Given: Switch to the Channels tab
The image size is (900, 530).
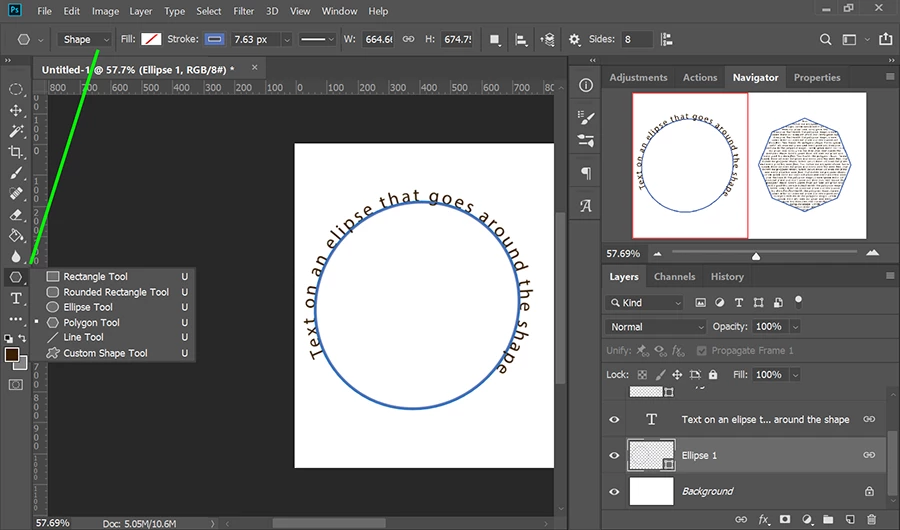Looking at the screenshot, I should [674, 277].
